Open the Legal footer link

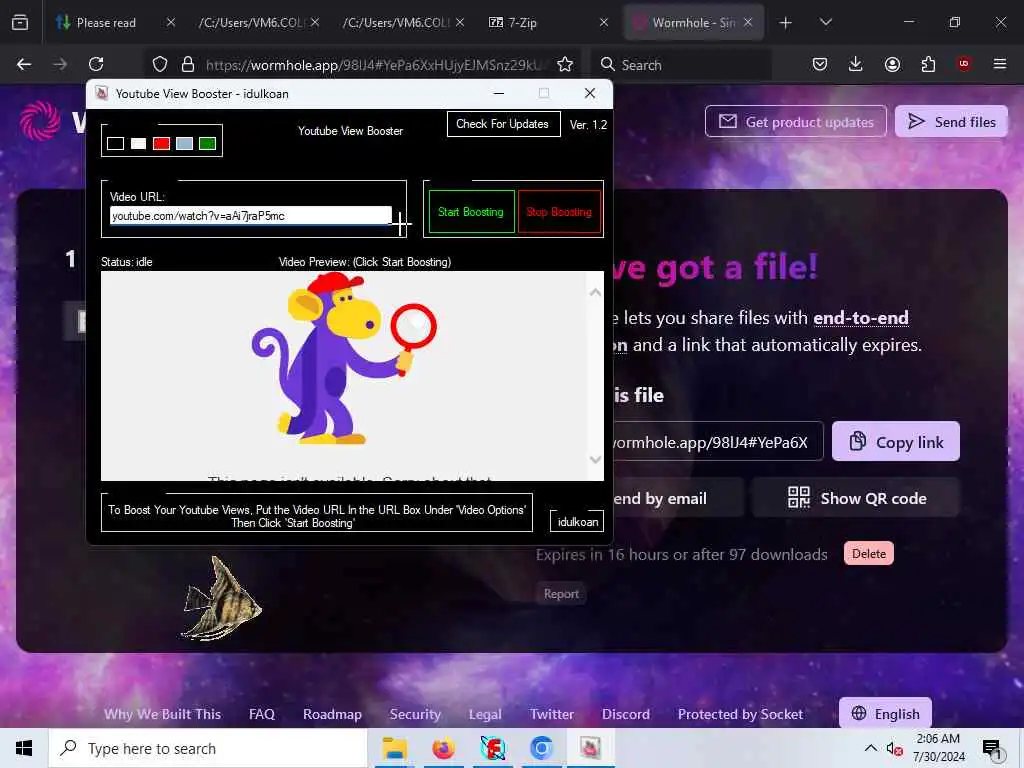tap(485, 714)
